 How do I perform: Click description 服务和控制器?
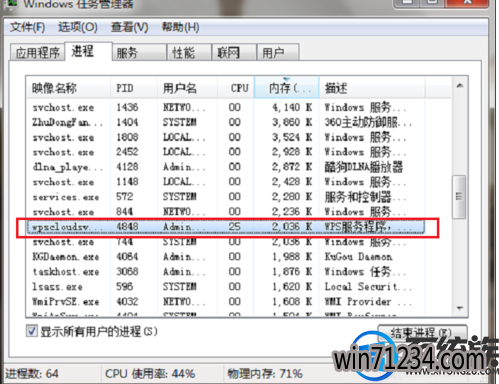pyautogui.click(x=365, y=197)
